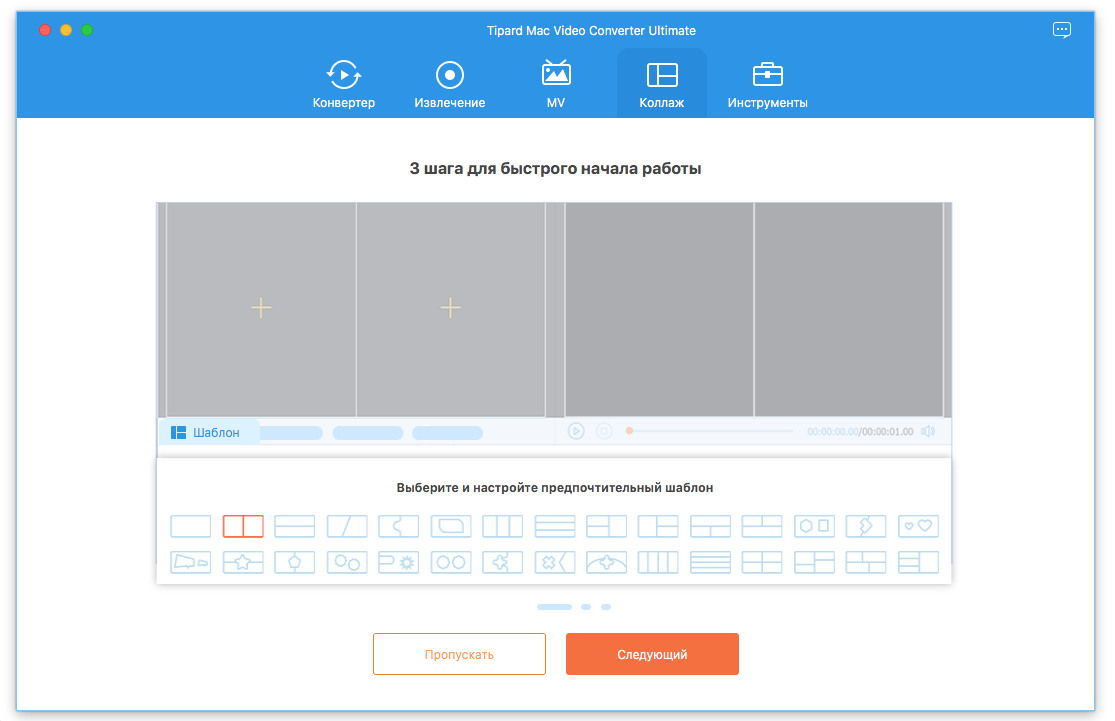Click the plus in the left collage cell

261,308
